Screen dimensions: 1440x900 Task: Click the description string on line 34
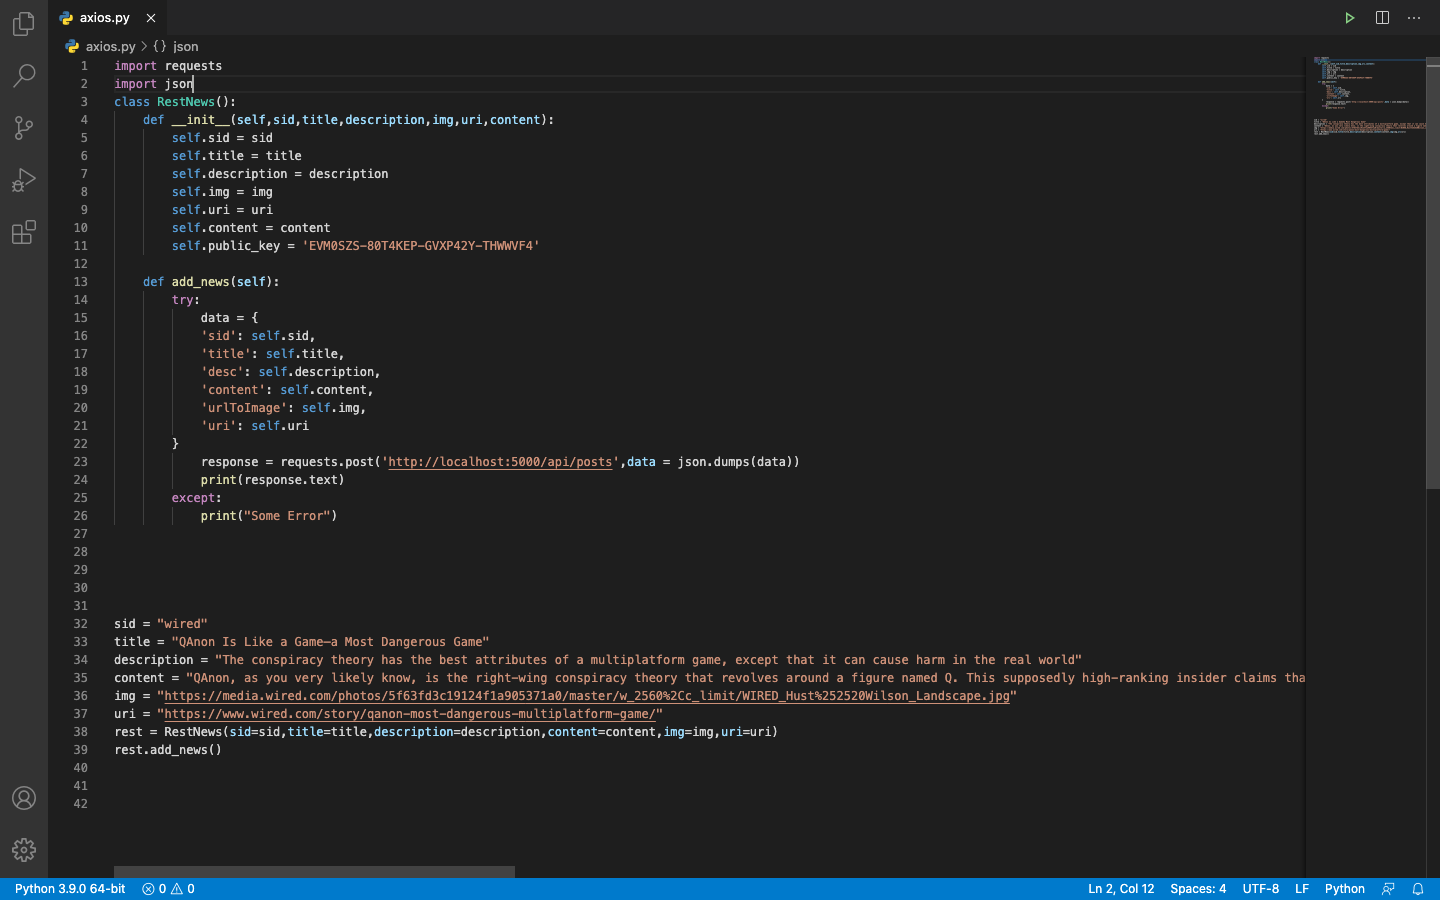(648, 660)
